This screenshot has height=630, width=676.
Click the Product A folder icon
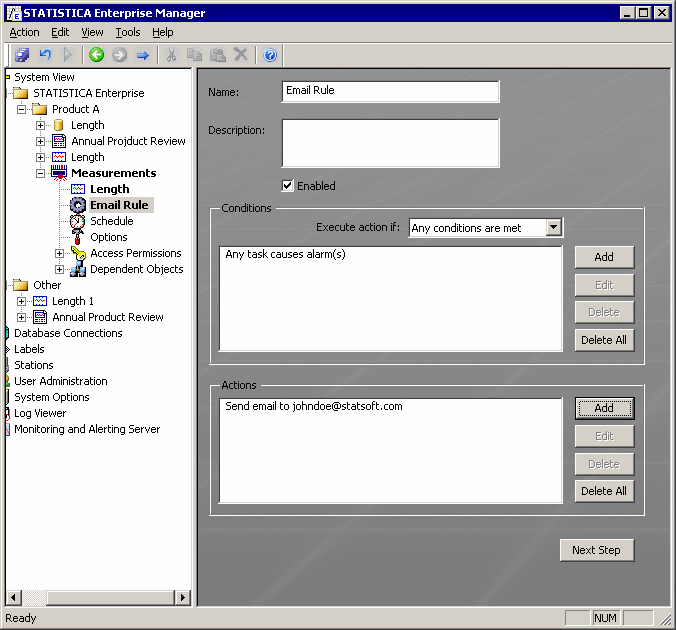tap(39, 109)
